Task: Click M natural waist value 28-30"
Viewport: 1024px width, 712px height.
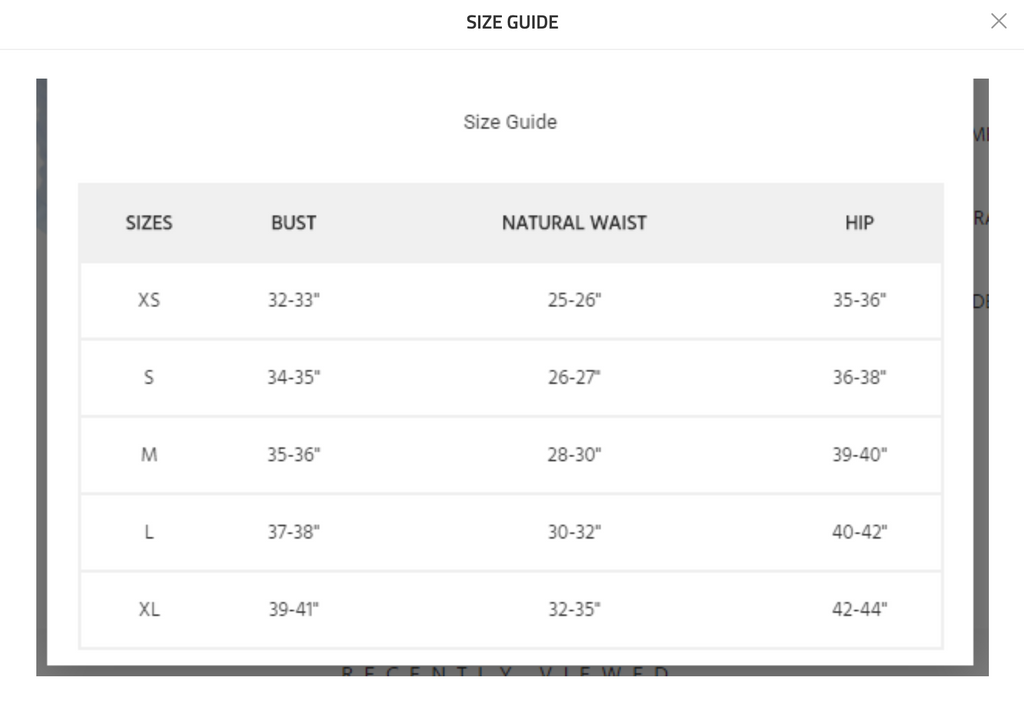Action: (x=574, y=454)
